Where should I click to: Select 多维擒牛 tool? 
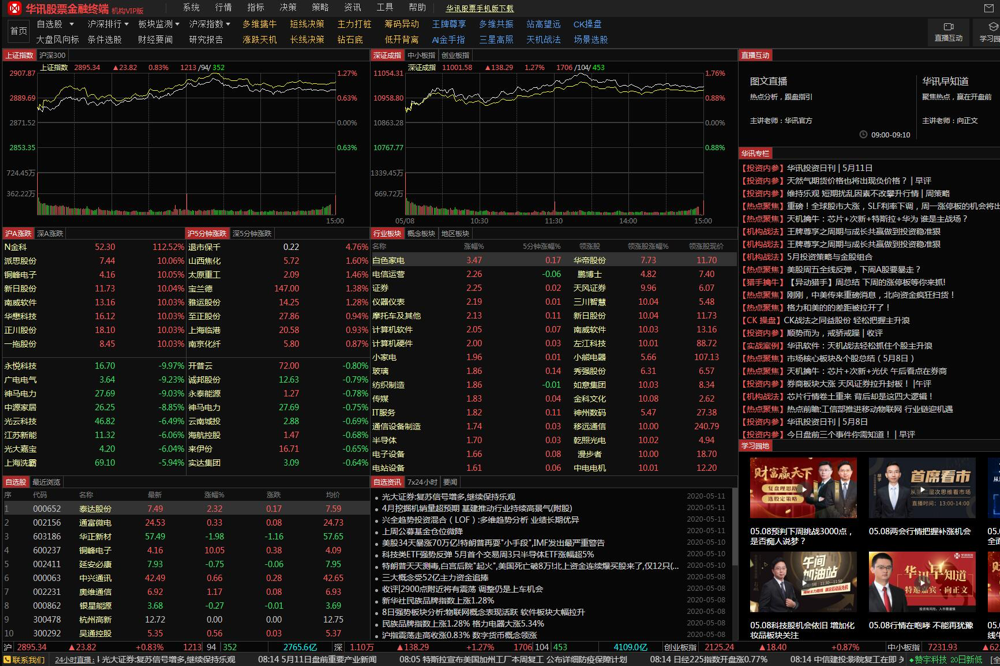[260, 24]
